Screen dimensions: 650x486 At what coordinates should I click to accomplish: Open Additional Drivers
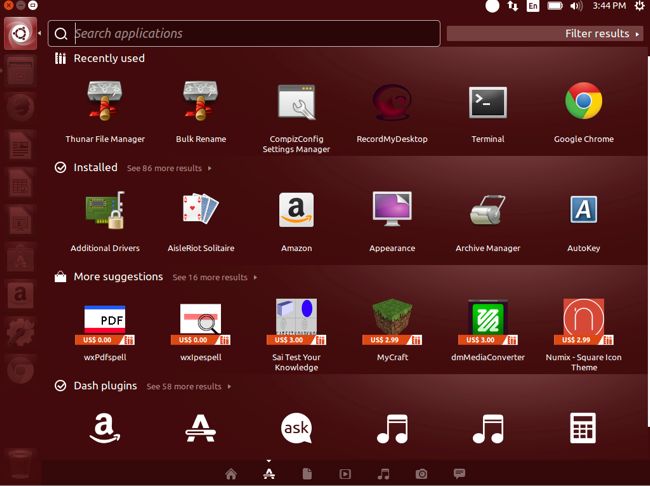tap(105, 222)
